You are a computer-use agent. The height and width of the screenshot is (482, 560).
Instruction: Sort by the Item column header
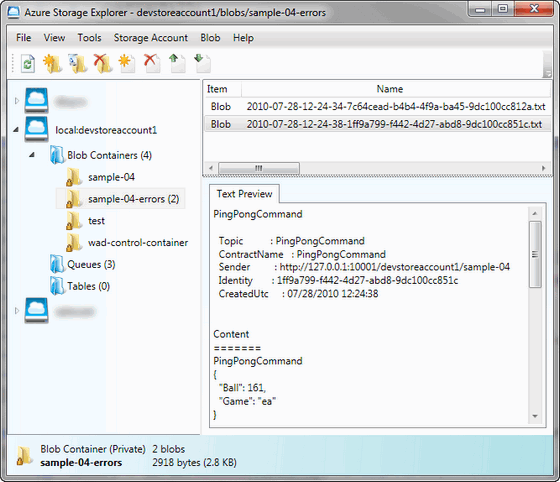[x=223, y=89]
